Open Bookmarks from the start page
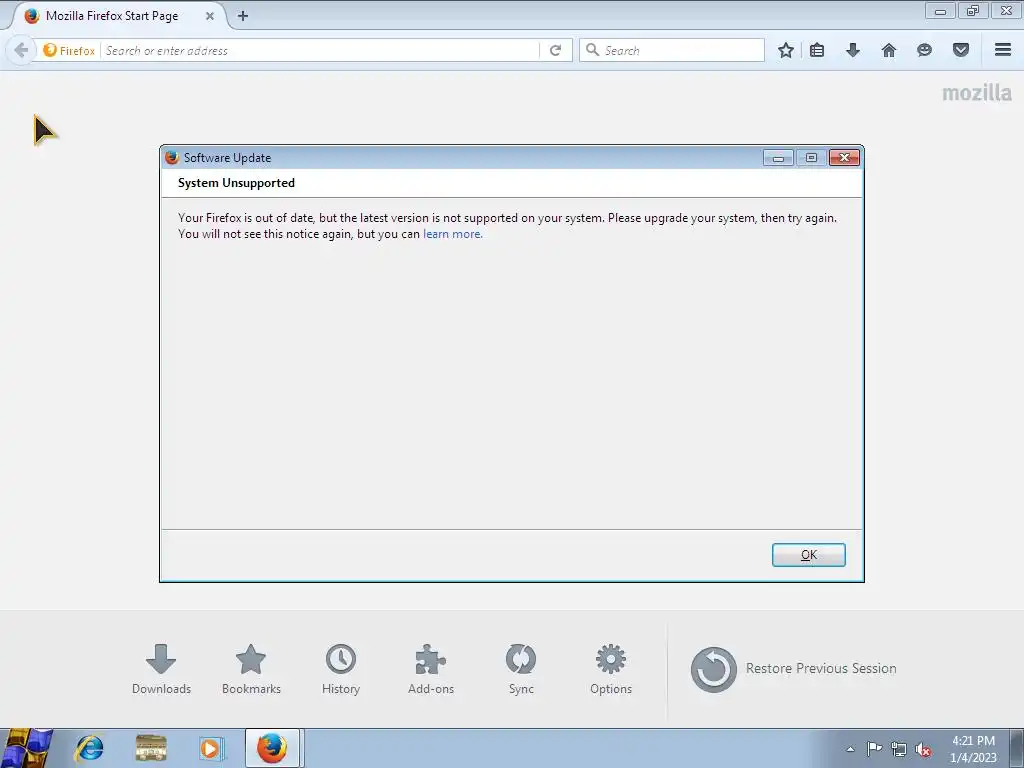 pyautogui.click(x=251, y=669)
